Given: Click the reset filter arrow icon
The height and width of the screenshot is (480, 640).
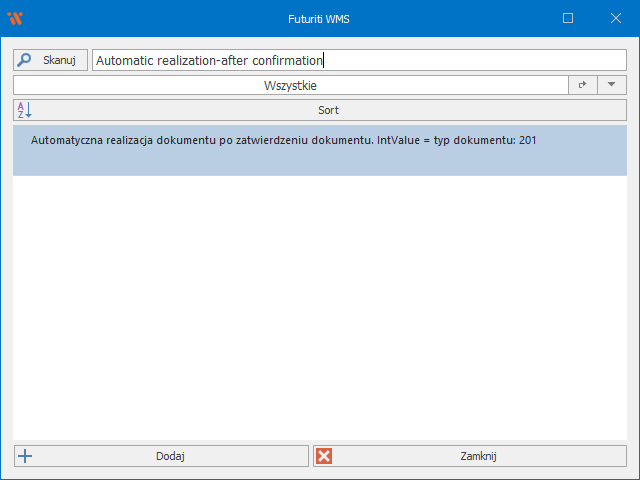Looking at the screenshot, I should pyautogui.click(x=582, y=86).
